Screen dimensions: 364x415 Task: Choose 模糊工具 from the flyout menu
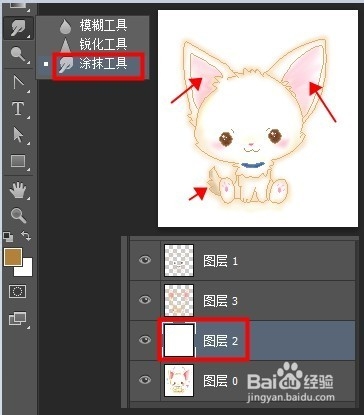92,25
